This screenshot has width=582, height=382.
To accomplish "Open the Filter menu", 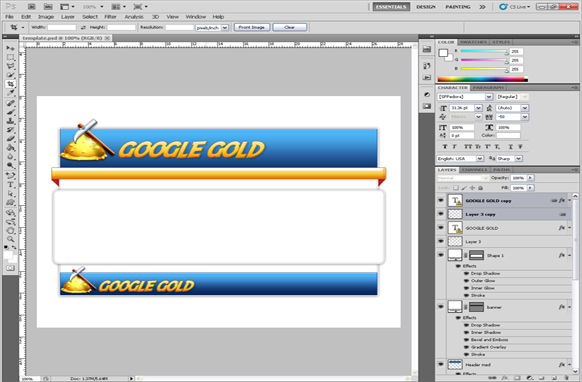I will click(x=110, y=17).
